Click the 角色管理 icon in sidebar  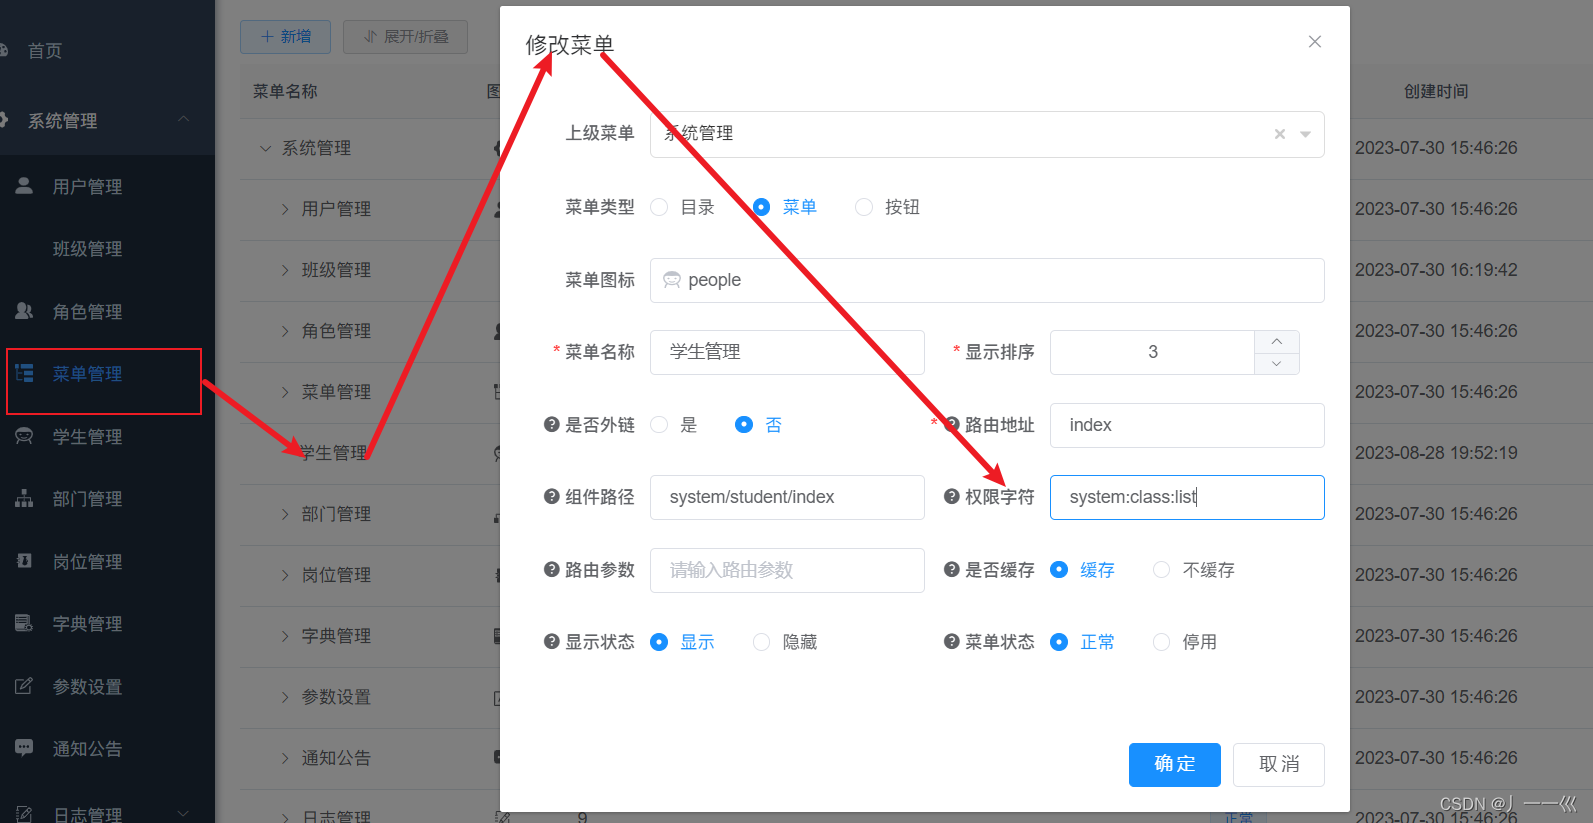(x=24, y=311)
